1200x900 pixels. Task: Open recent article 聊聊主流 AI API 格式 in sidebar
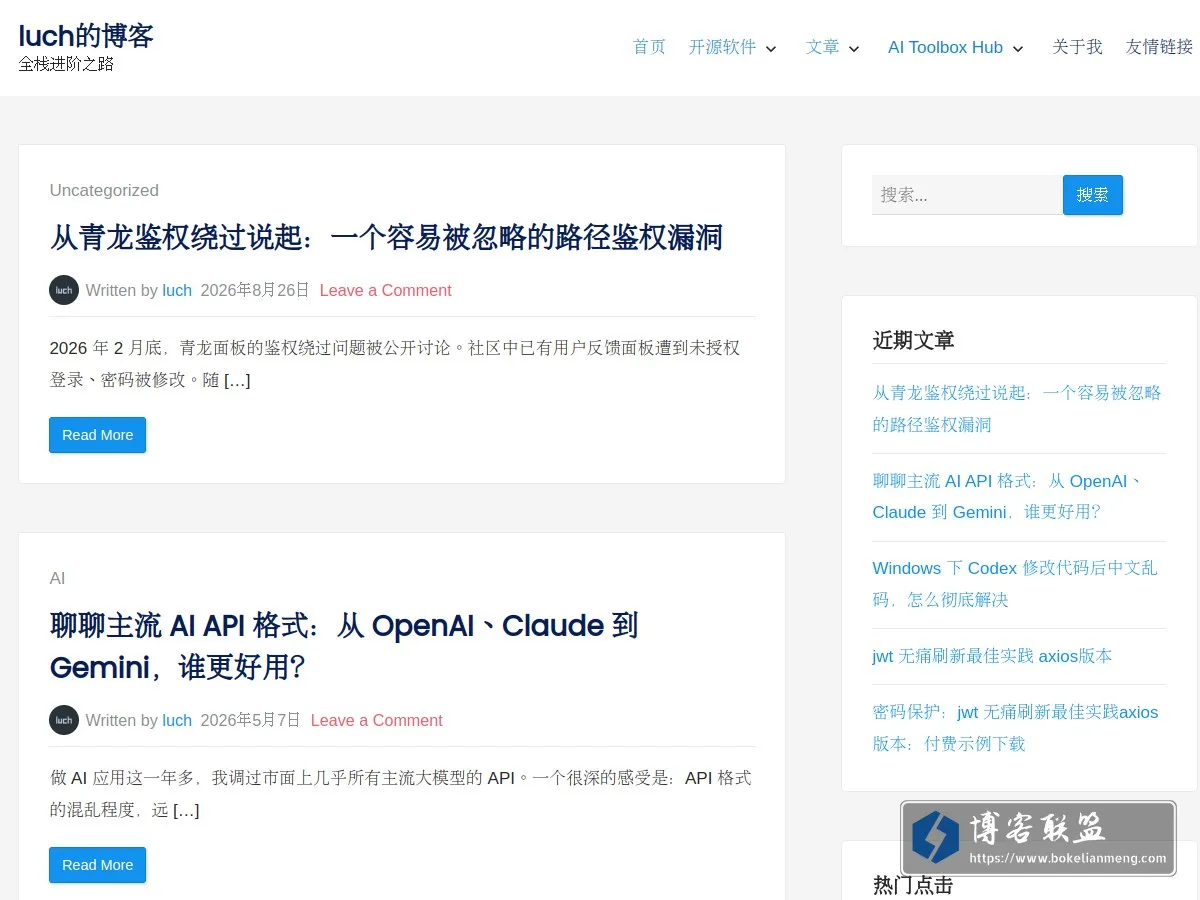point(1007,496)
